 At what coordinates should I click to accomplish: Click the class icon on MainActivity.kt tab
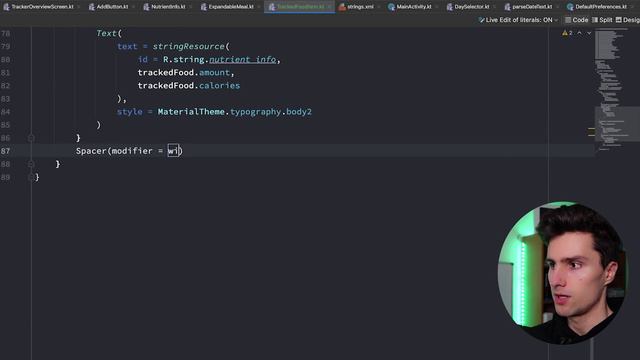coord(391,7)
